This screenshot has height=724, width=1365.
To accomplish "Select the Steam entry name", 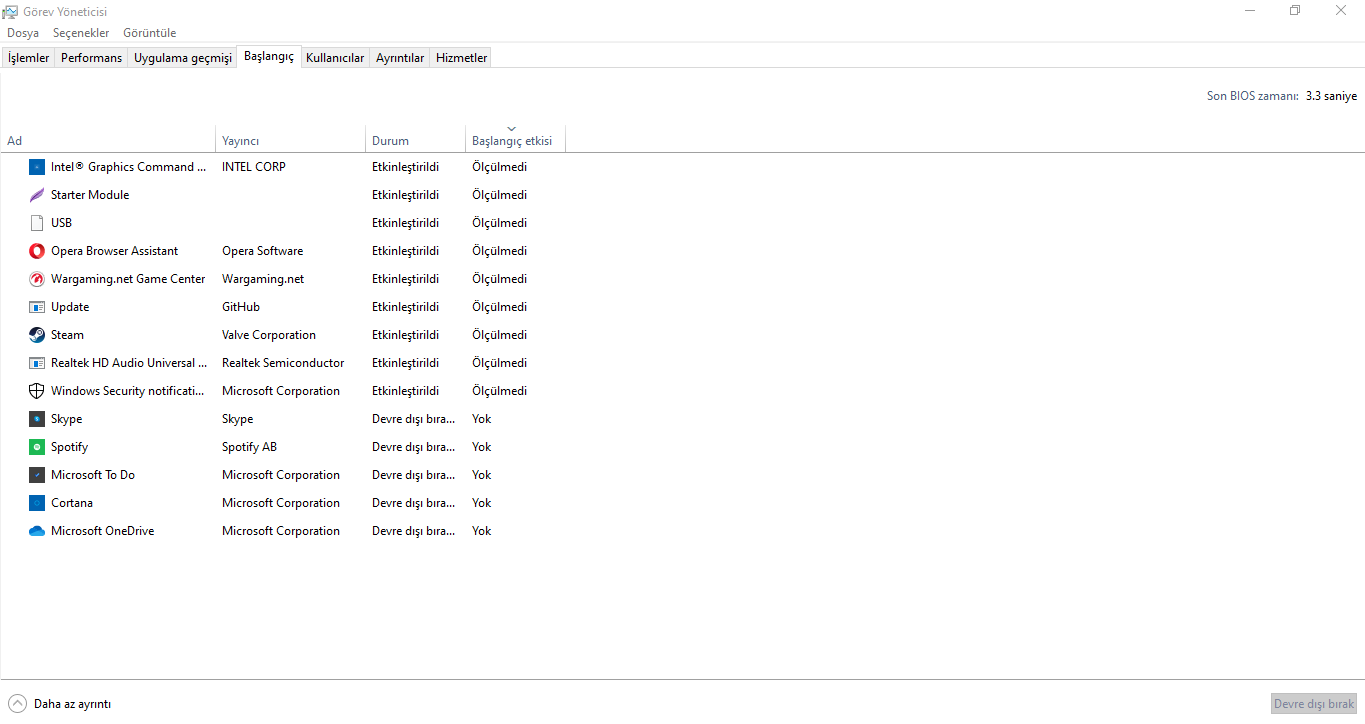I will (x=68, y=335).
